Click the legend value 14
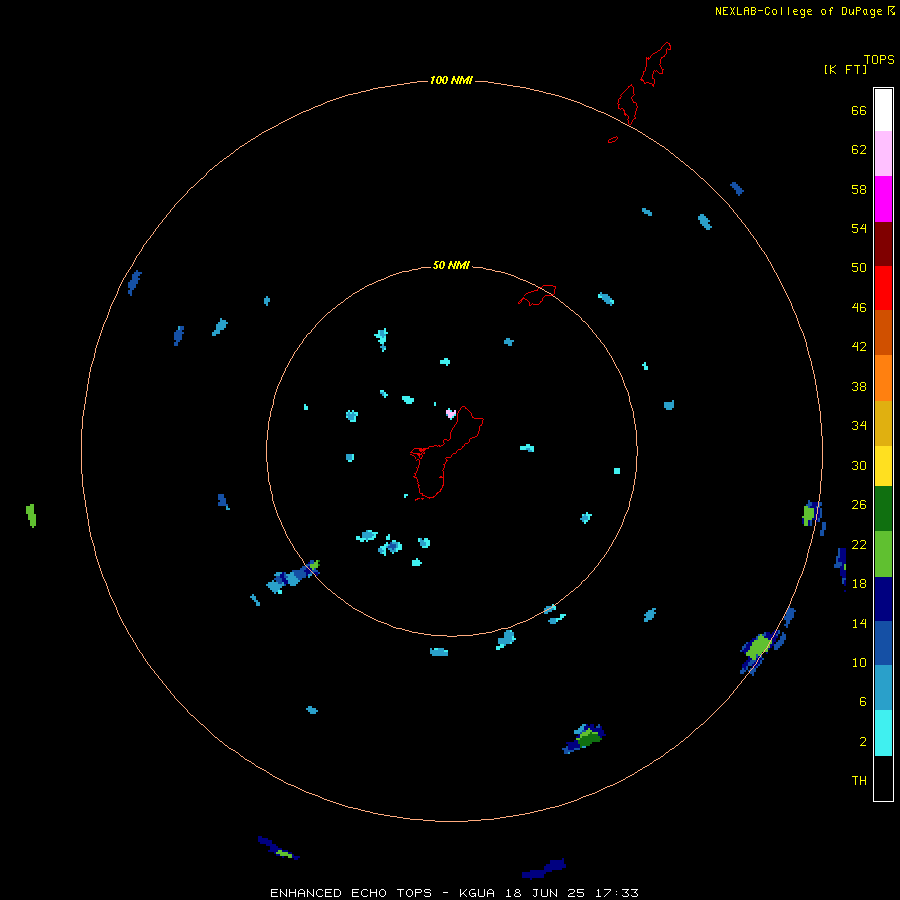The height and width of the screenshot is (900, 900). 859,623
